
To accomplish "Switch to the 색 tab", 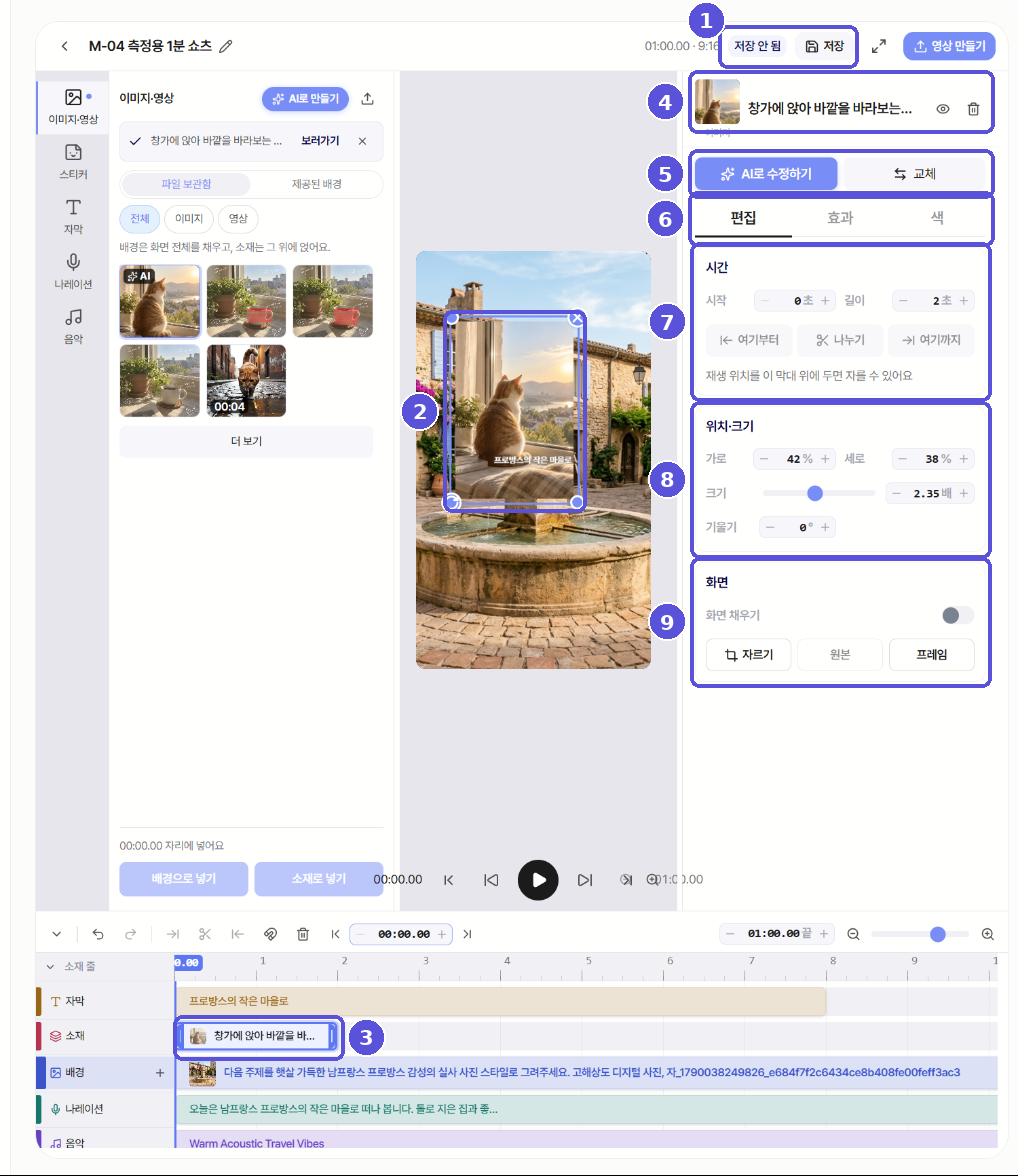I will coord(937,218).
